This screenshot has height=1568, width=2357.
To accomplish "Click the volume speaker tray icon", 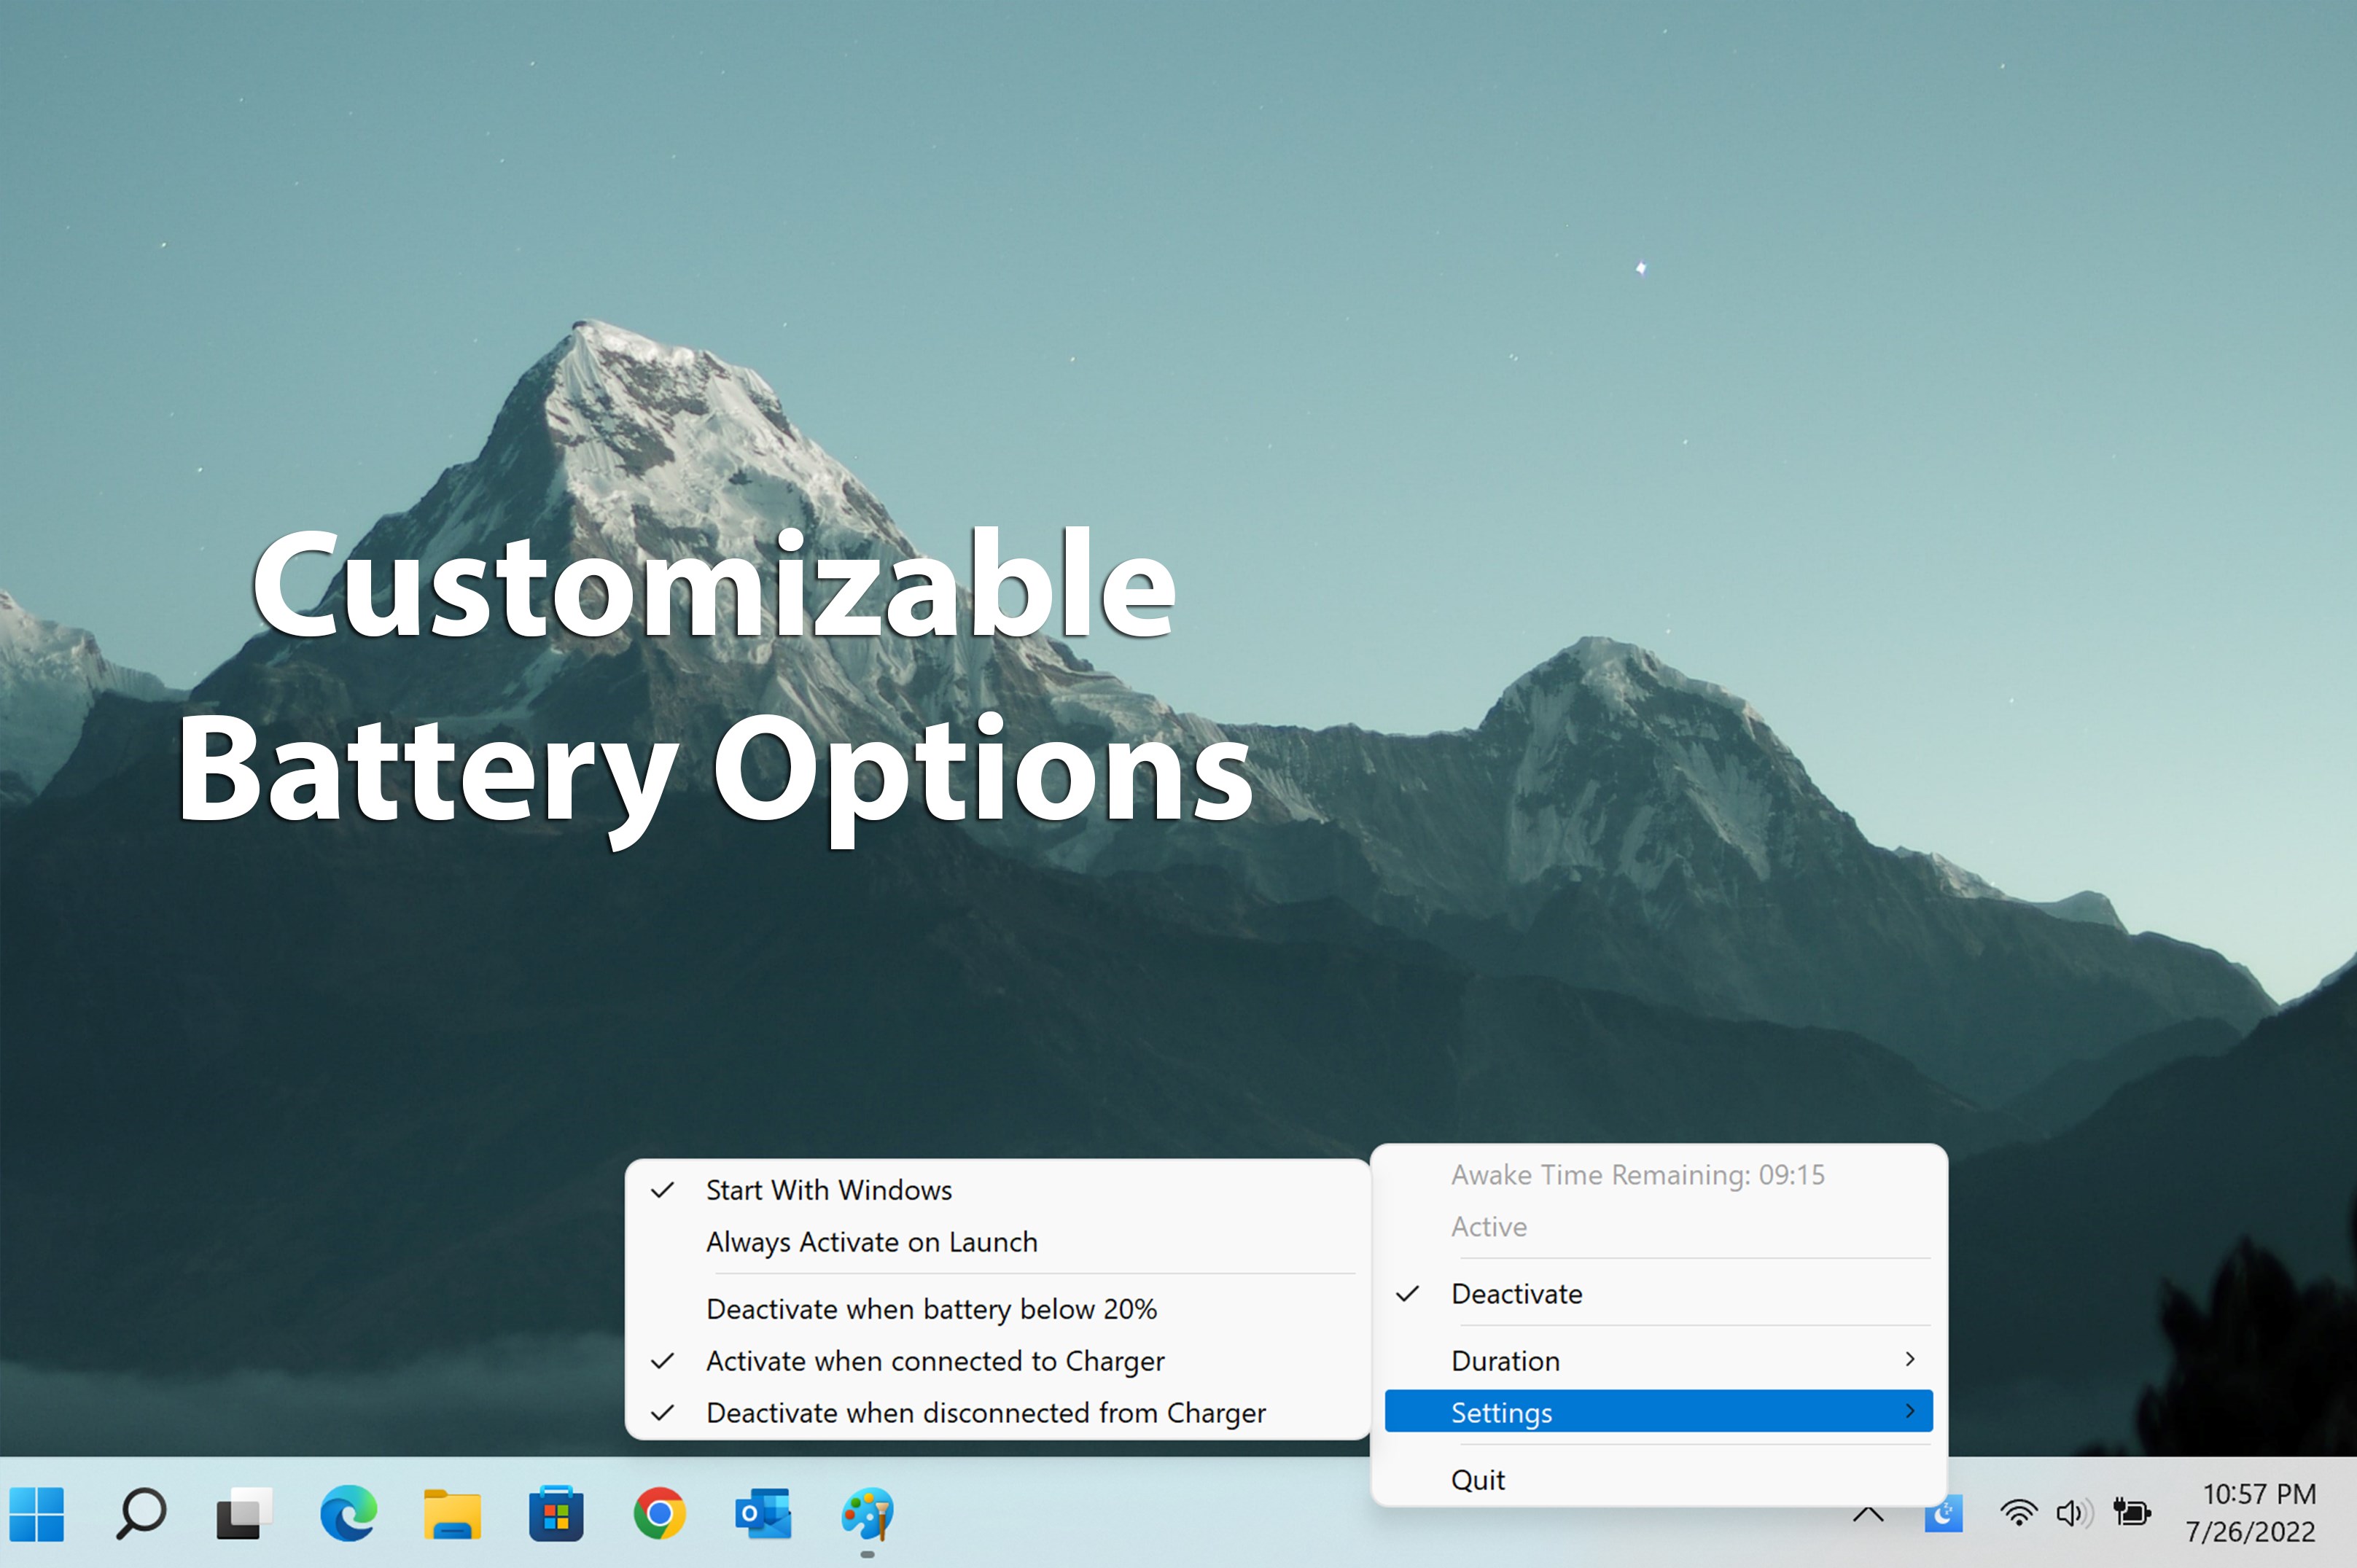I will (2075, 1513).
